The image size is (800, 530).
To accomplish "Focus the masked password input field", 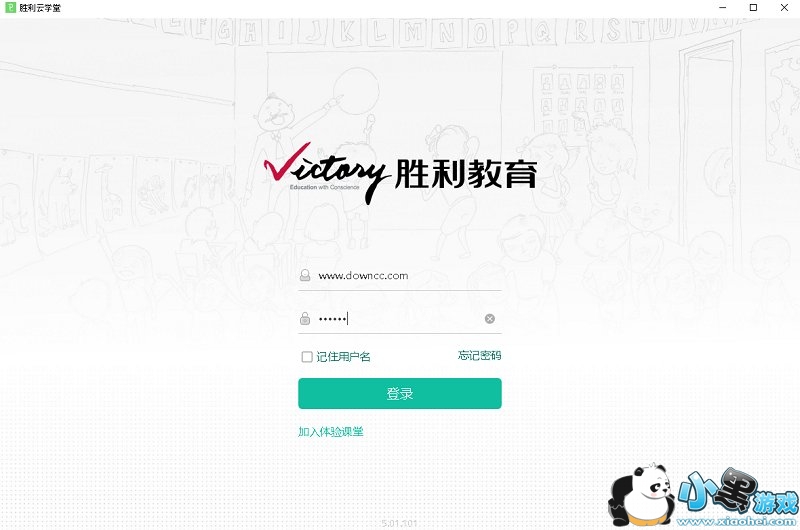I will coord(399,319).
